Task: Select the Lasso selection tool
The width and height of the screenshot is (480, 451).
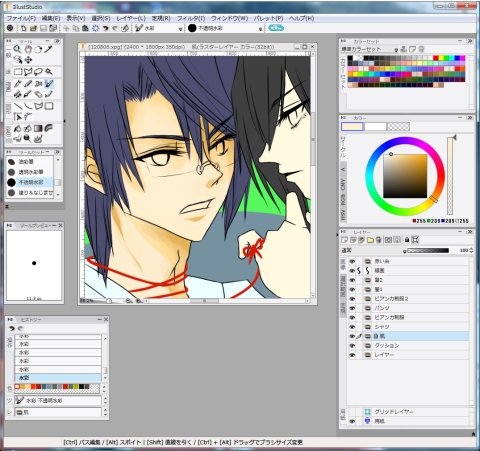Action: tap(38, 72)
